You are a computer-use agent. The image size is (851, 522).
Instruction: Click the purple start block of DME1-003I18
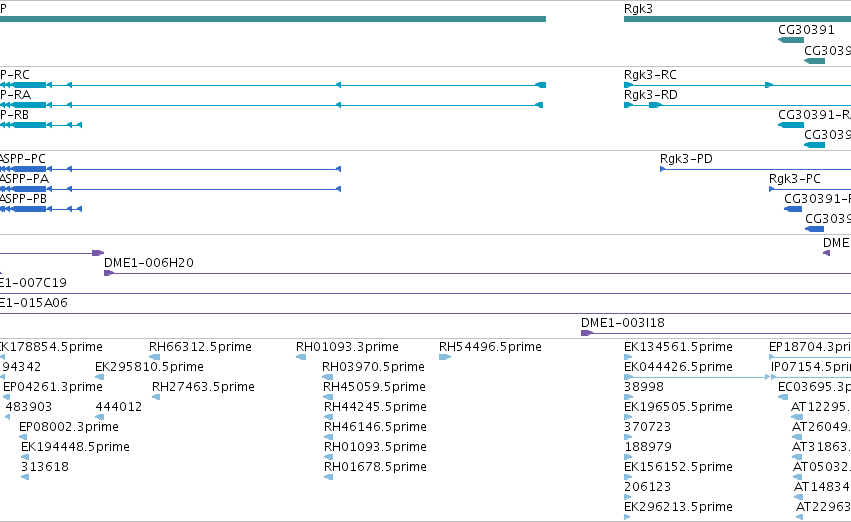coord(587,333)
